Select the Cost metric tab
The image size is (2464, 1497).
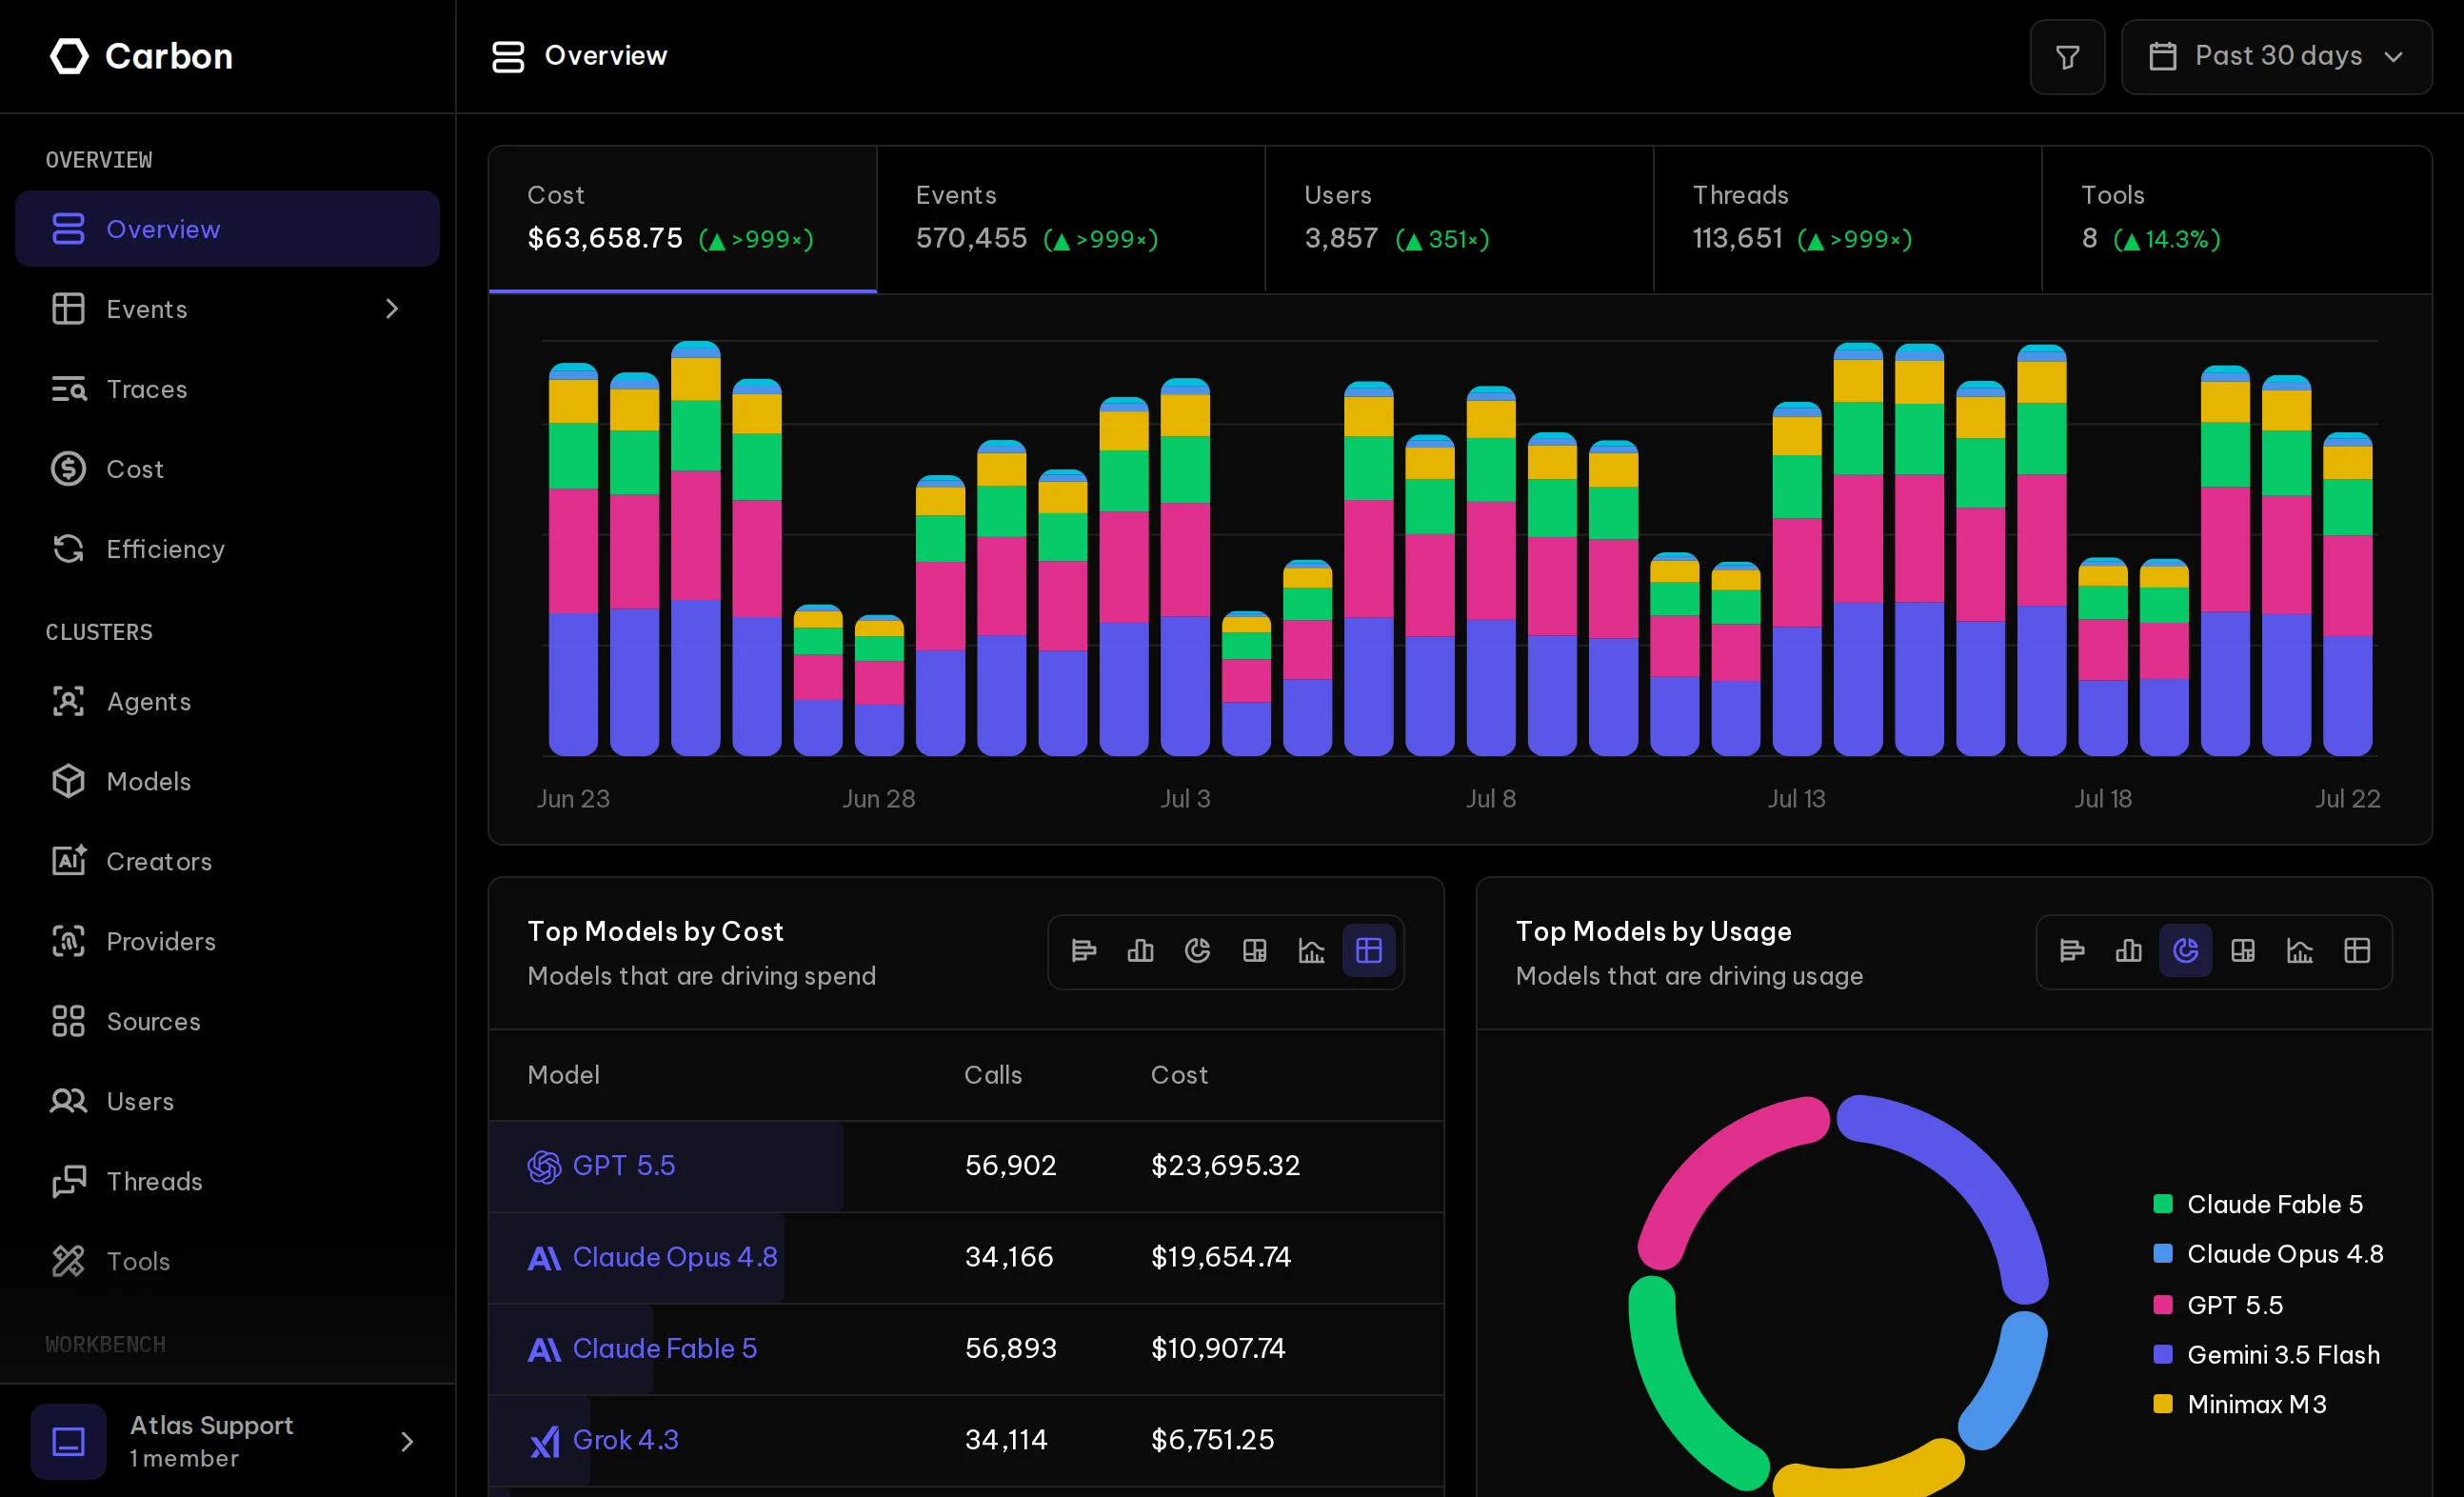683,219
